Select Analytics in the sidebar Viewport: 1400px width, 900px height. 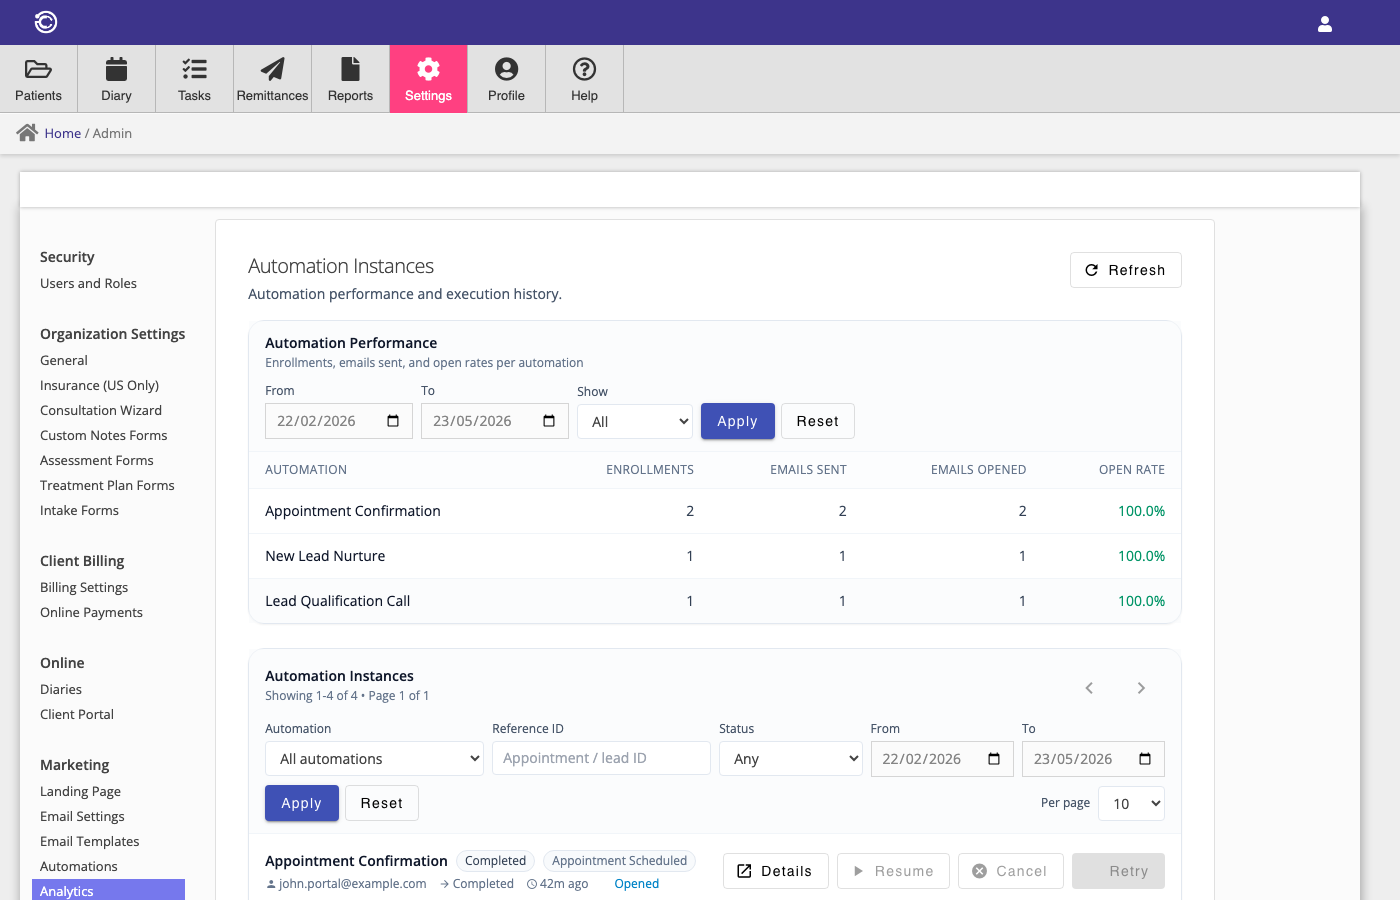point(108,890)
